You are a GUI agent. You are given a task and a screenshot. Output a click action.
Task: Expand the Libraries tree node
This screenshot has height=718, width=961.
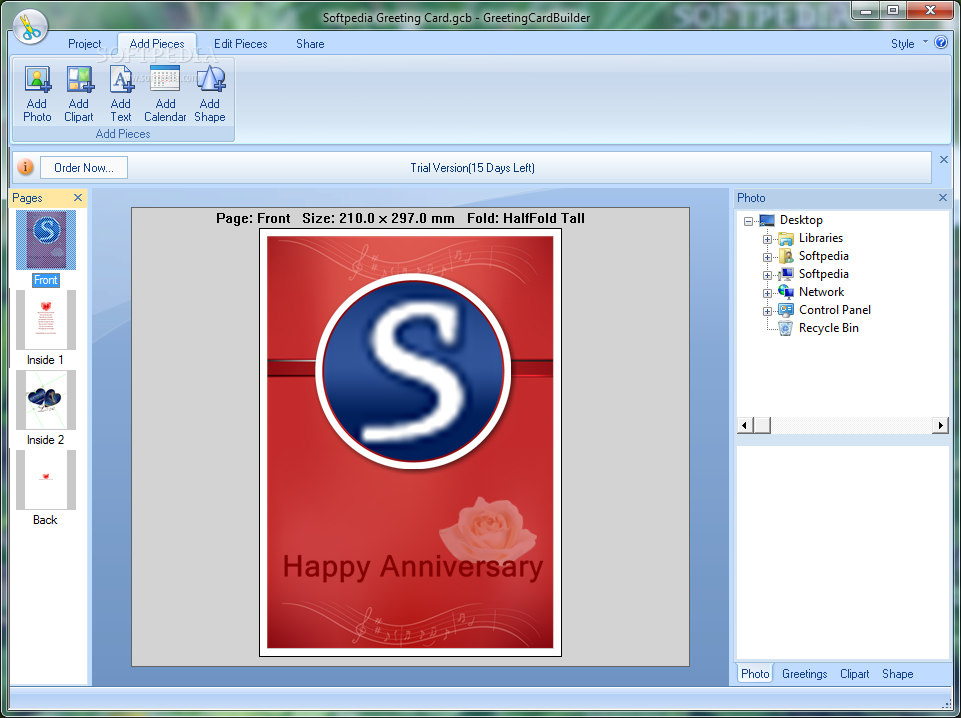[x=767, y=239]
